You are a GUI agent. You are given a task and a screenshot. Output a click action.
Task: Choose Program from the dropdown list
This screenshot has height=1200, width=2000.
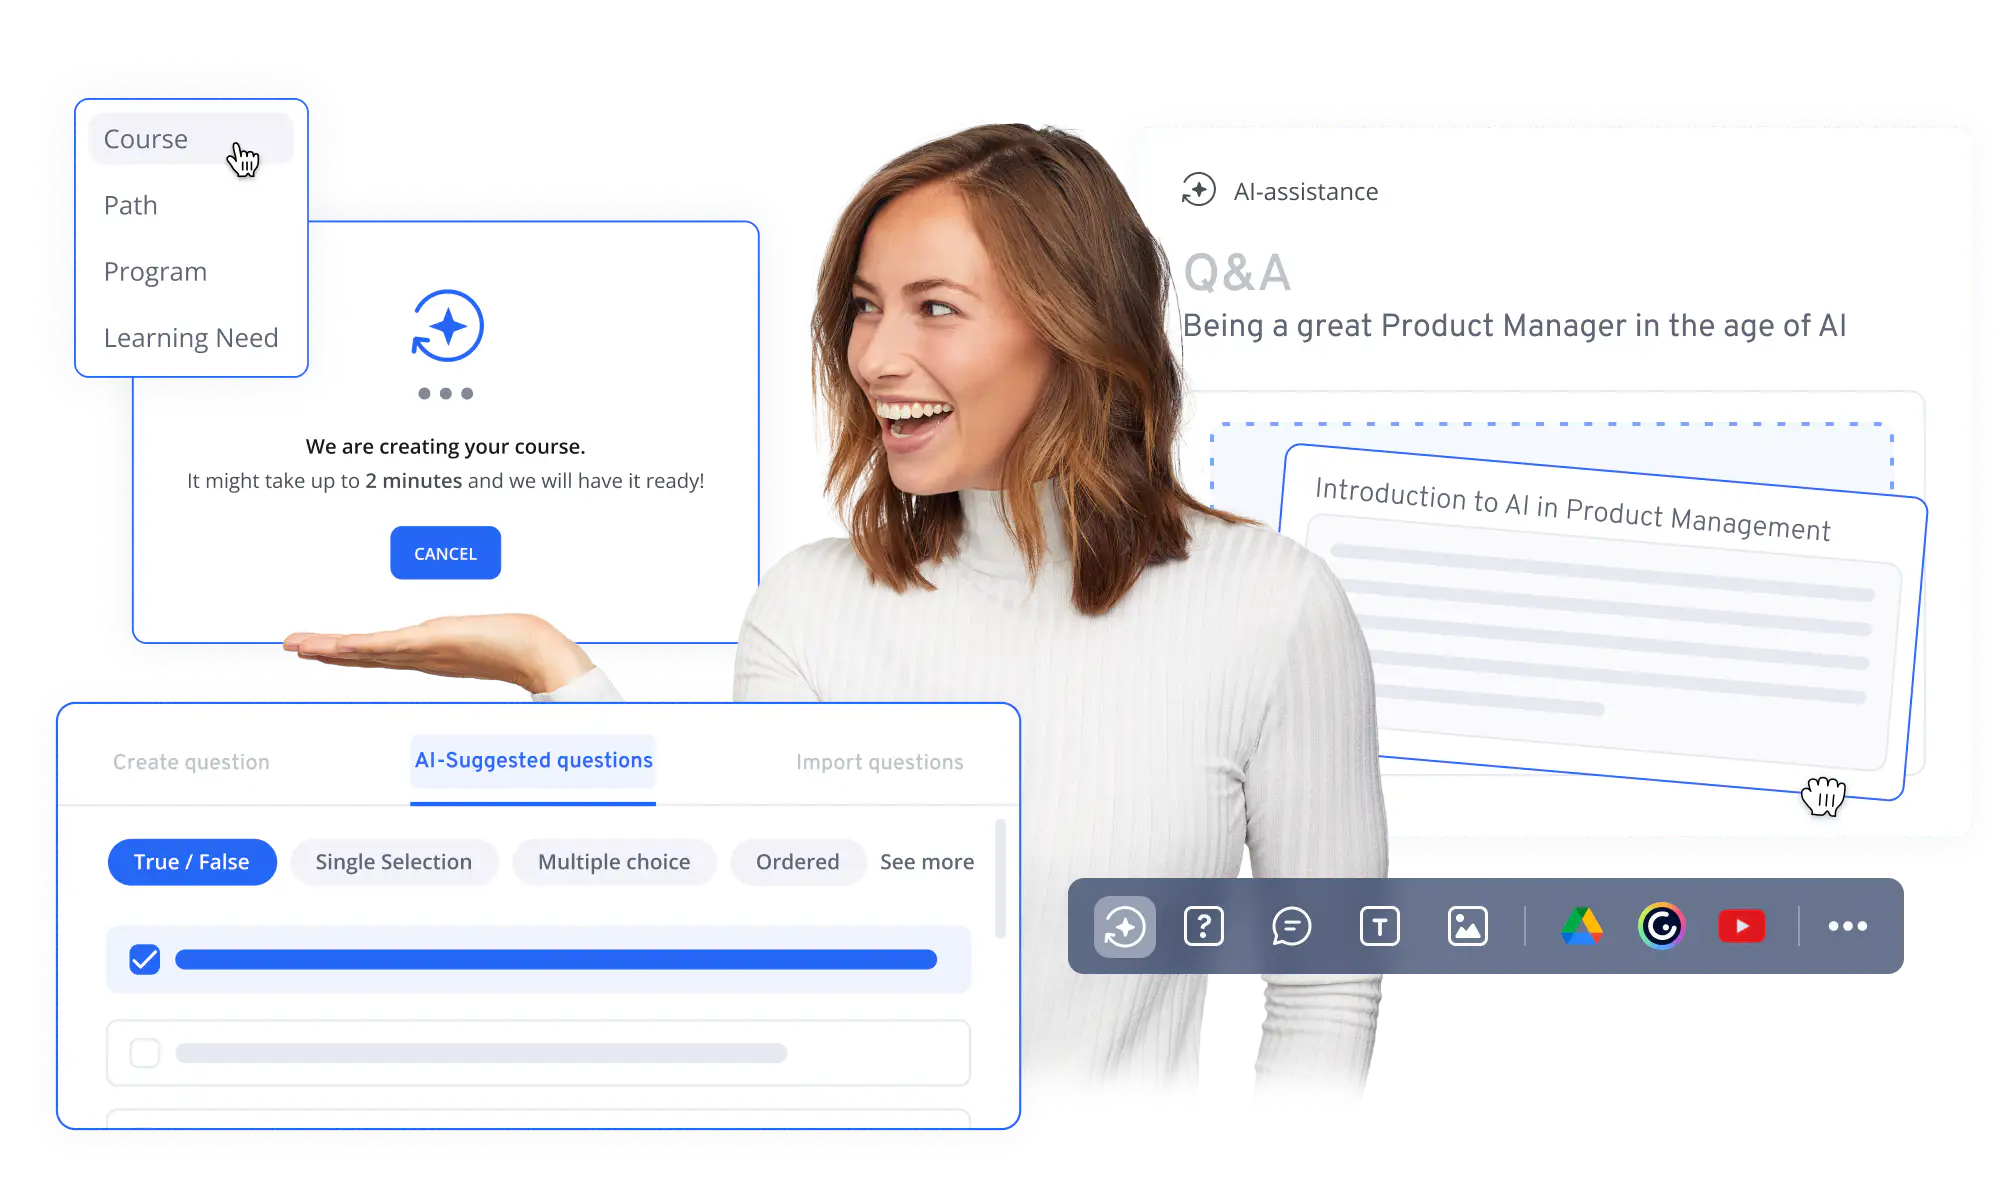point(155,272)
